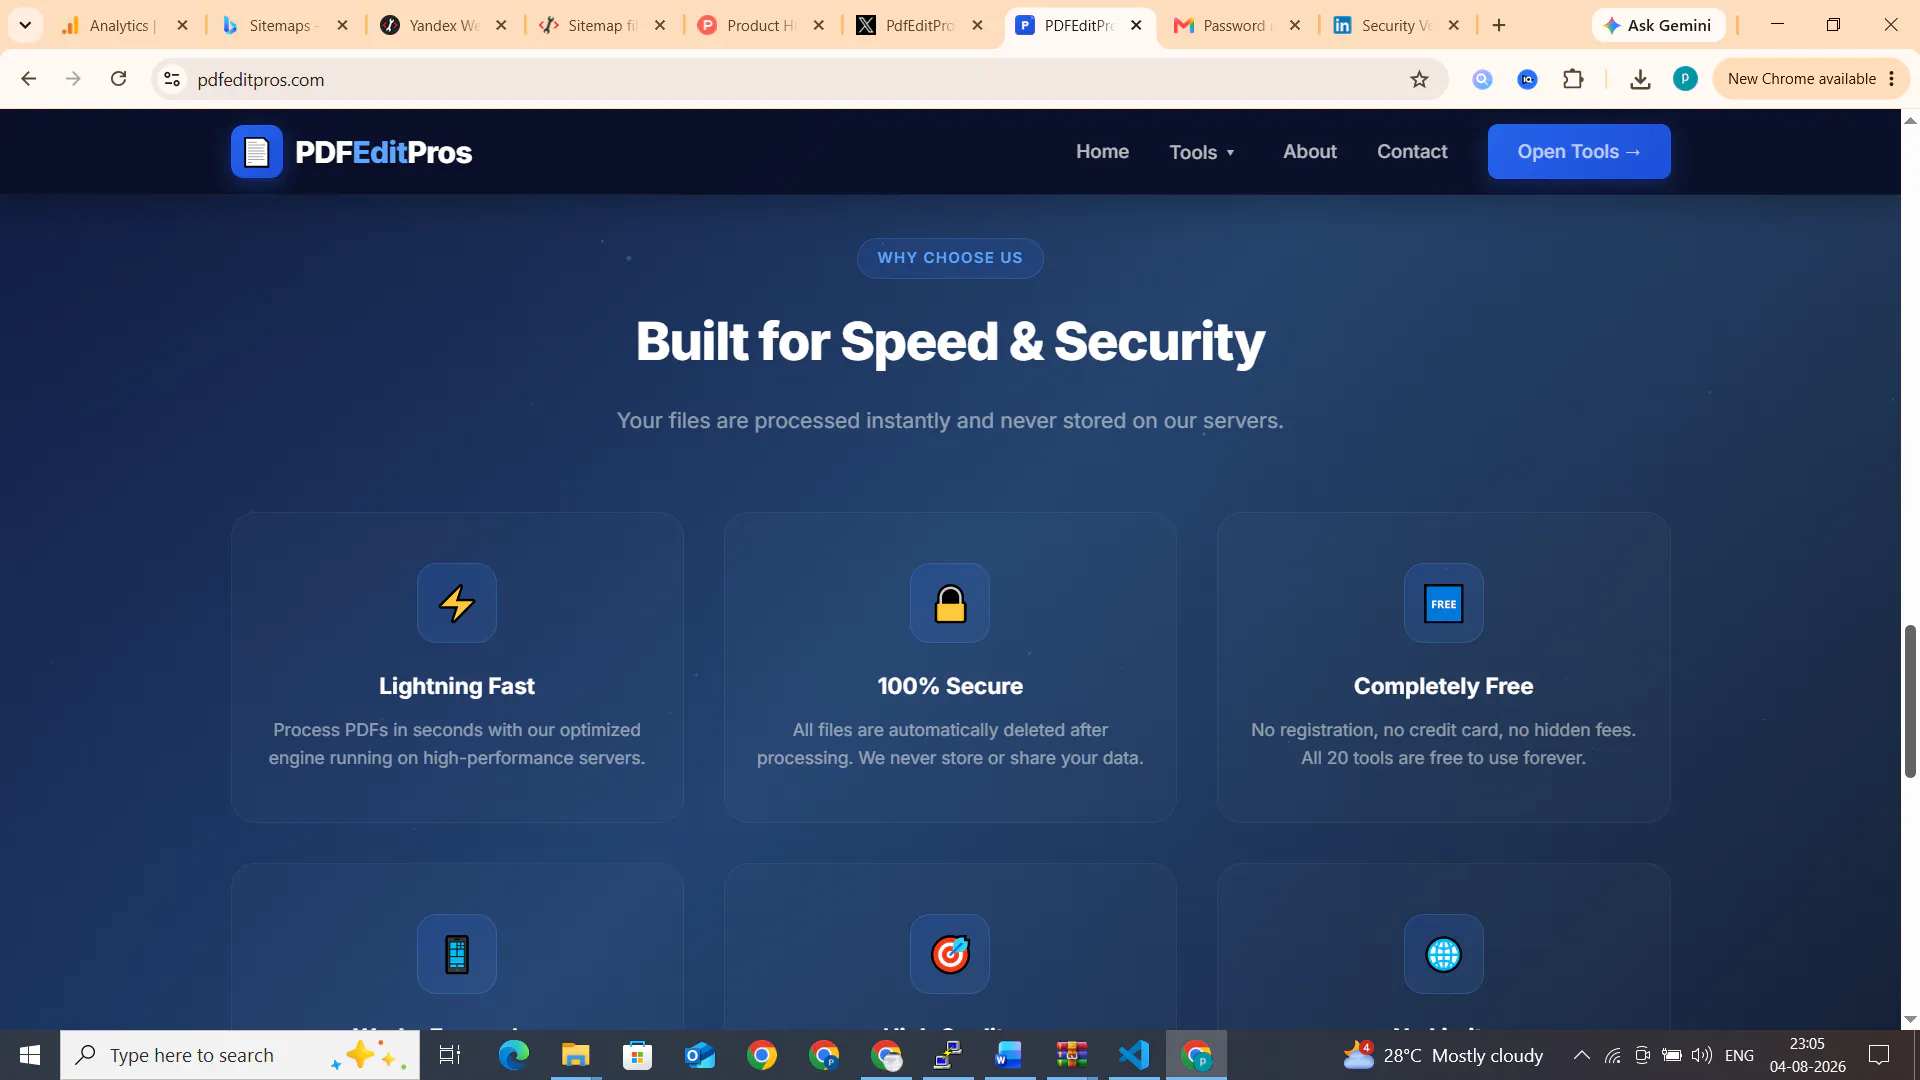Image resolution: width=1920 pixels, height=1080 pixels.
Task: Expand the Tools navigation dropdown
Action: click(x=1203, y=152)
